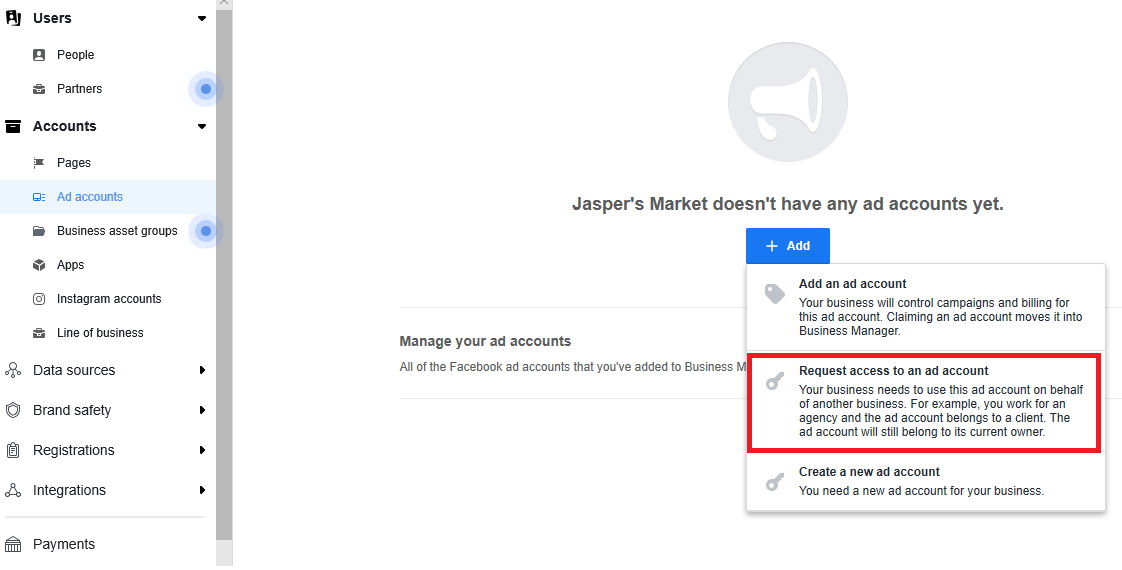Click the Payments bank building icon
The width and height of the screenshot is (1122, 570).
click(x=13, y=545)
